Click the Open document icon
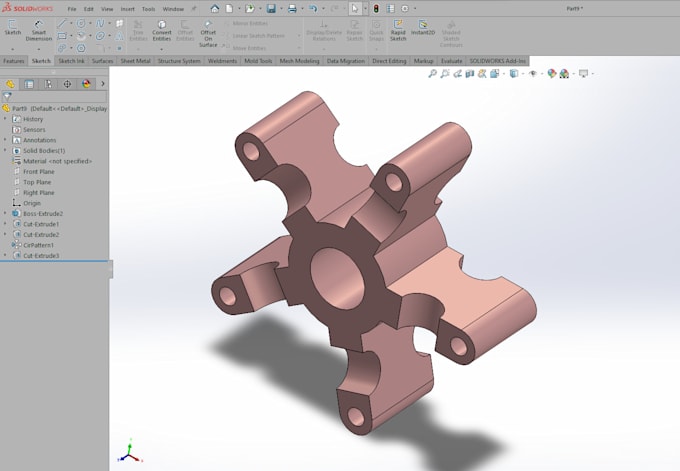Screen dimensions: 680x471 [x=250, y=8]
